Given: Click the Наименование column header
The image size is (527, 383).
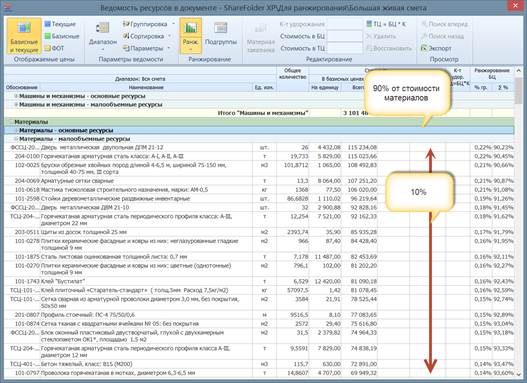Looking at the screenshot, I should click(146, 87).
